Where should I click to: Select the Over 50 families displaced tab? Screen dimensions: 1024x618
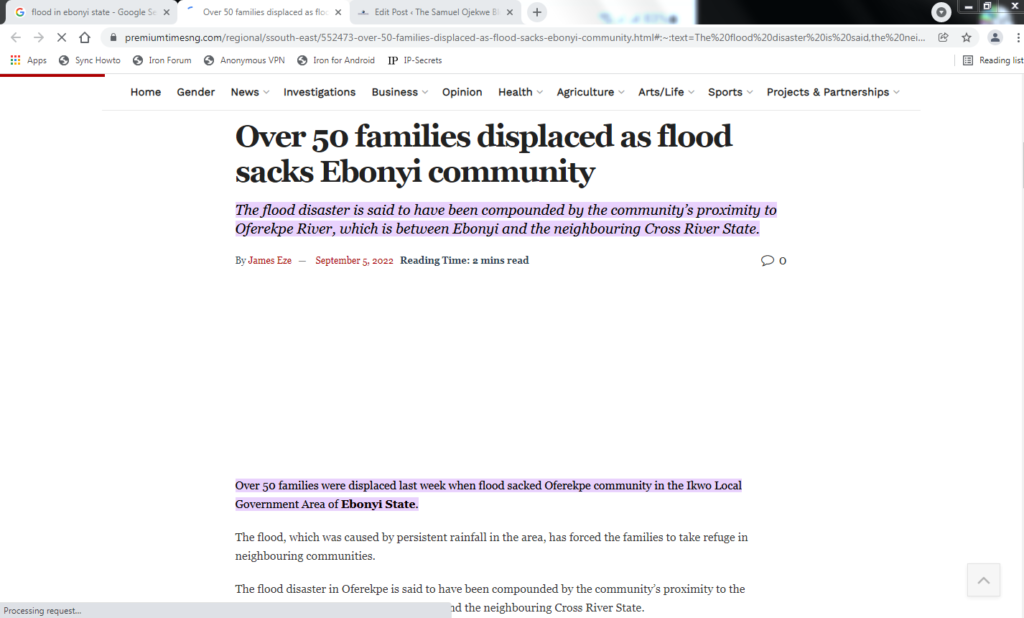(x=264, y=12)
